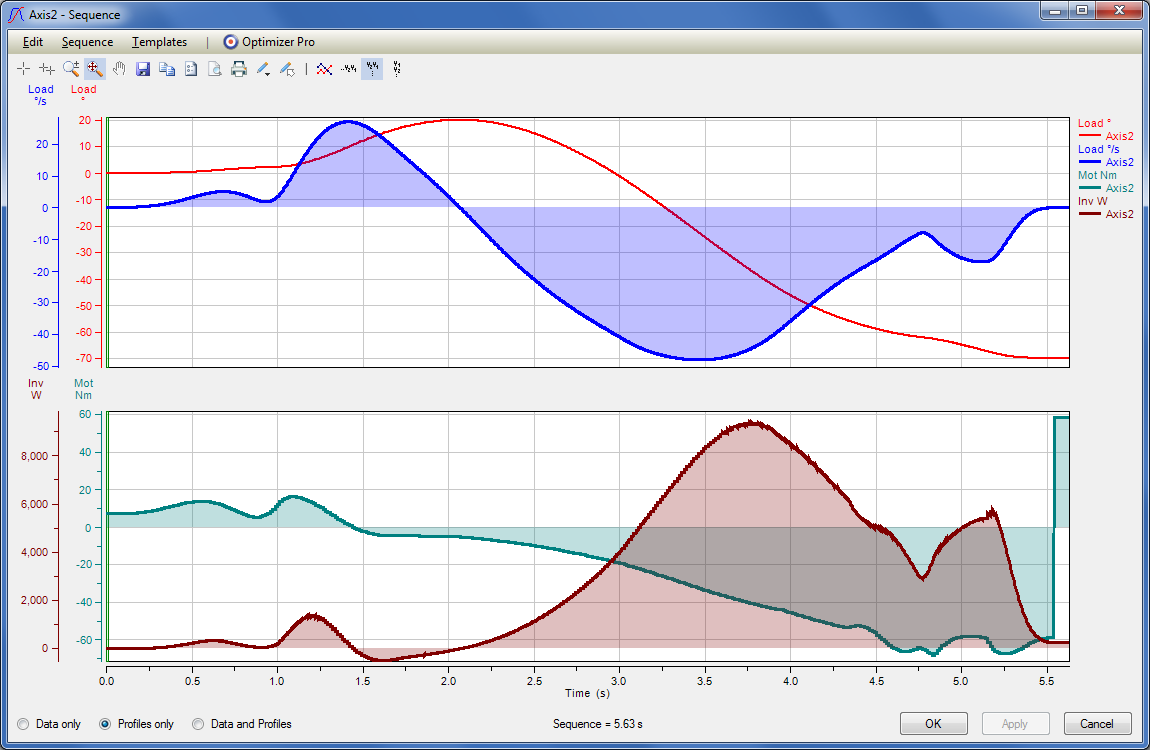Choose the Data and Profiles option
This screenshot has width=1150, height=750.
[198, 723]
